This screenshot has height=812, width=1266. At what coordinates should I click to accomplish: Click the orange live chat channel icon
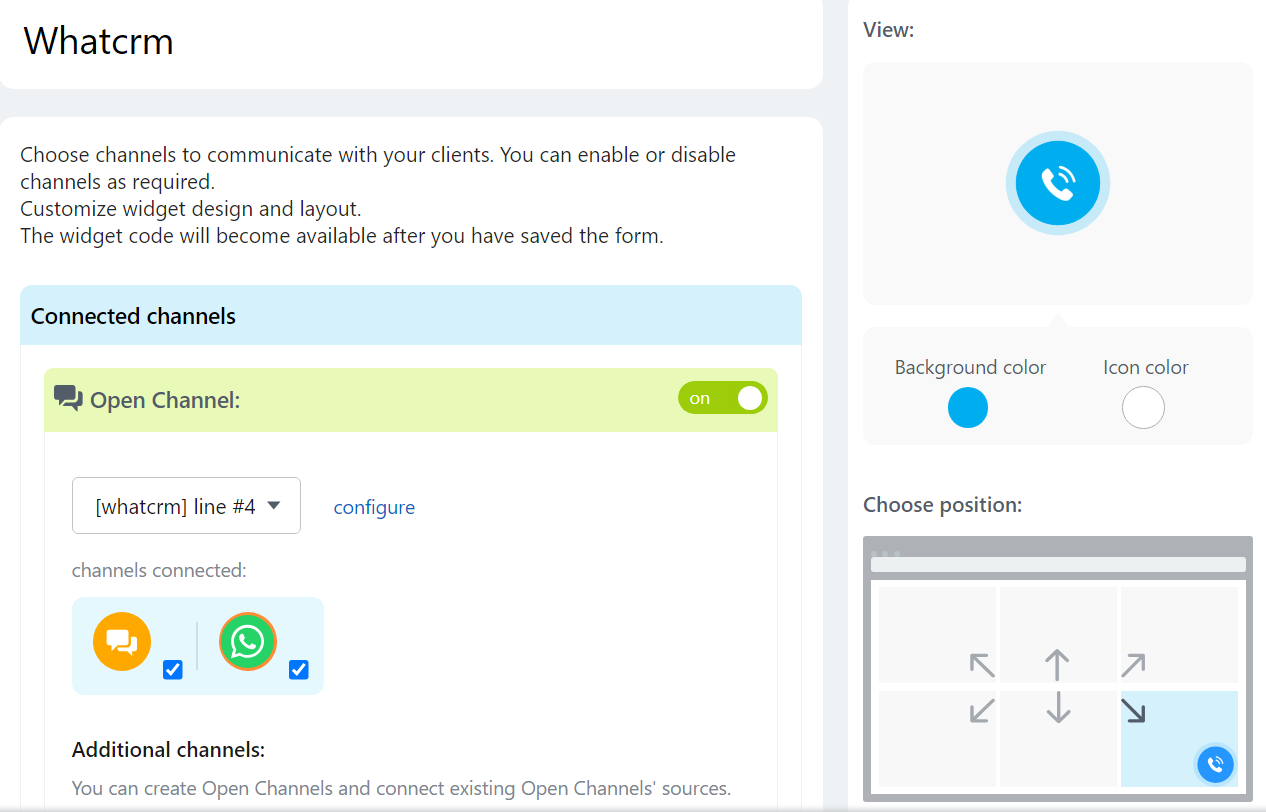pos(122,641)
